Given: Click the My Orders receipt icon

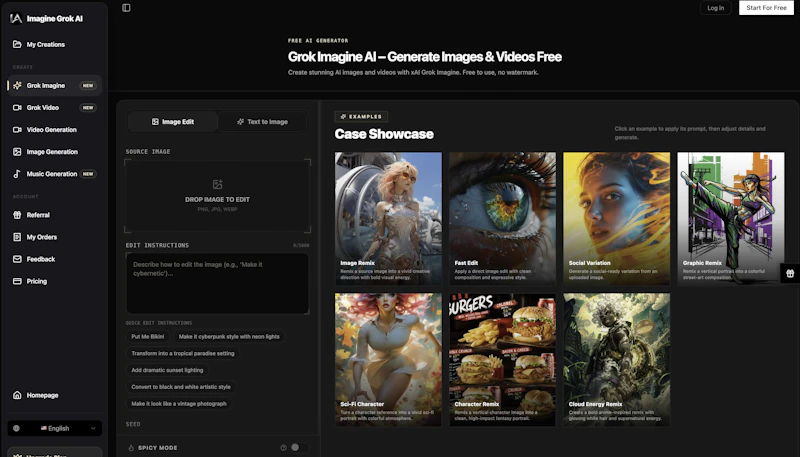Looking at the screenshot, I should [17, 237].
